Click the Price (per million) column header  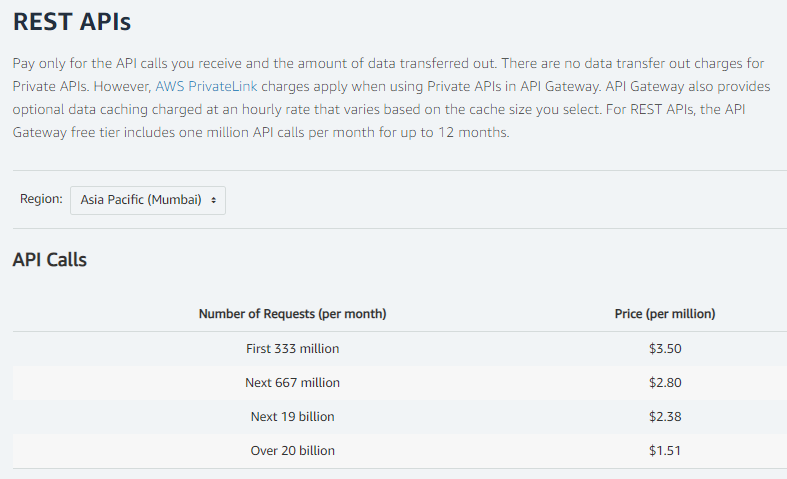click(x=664, y=314)
